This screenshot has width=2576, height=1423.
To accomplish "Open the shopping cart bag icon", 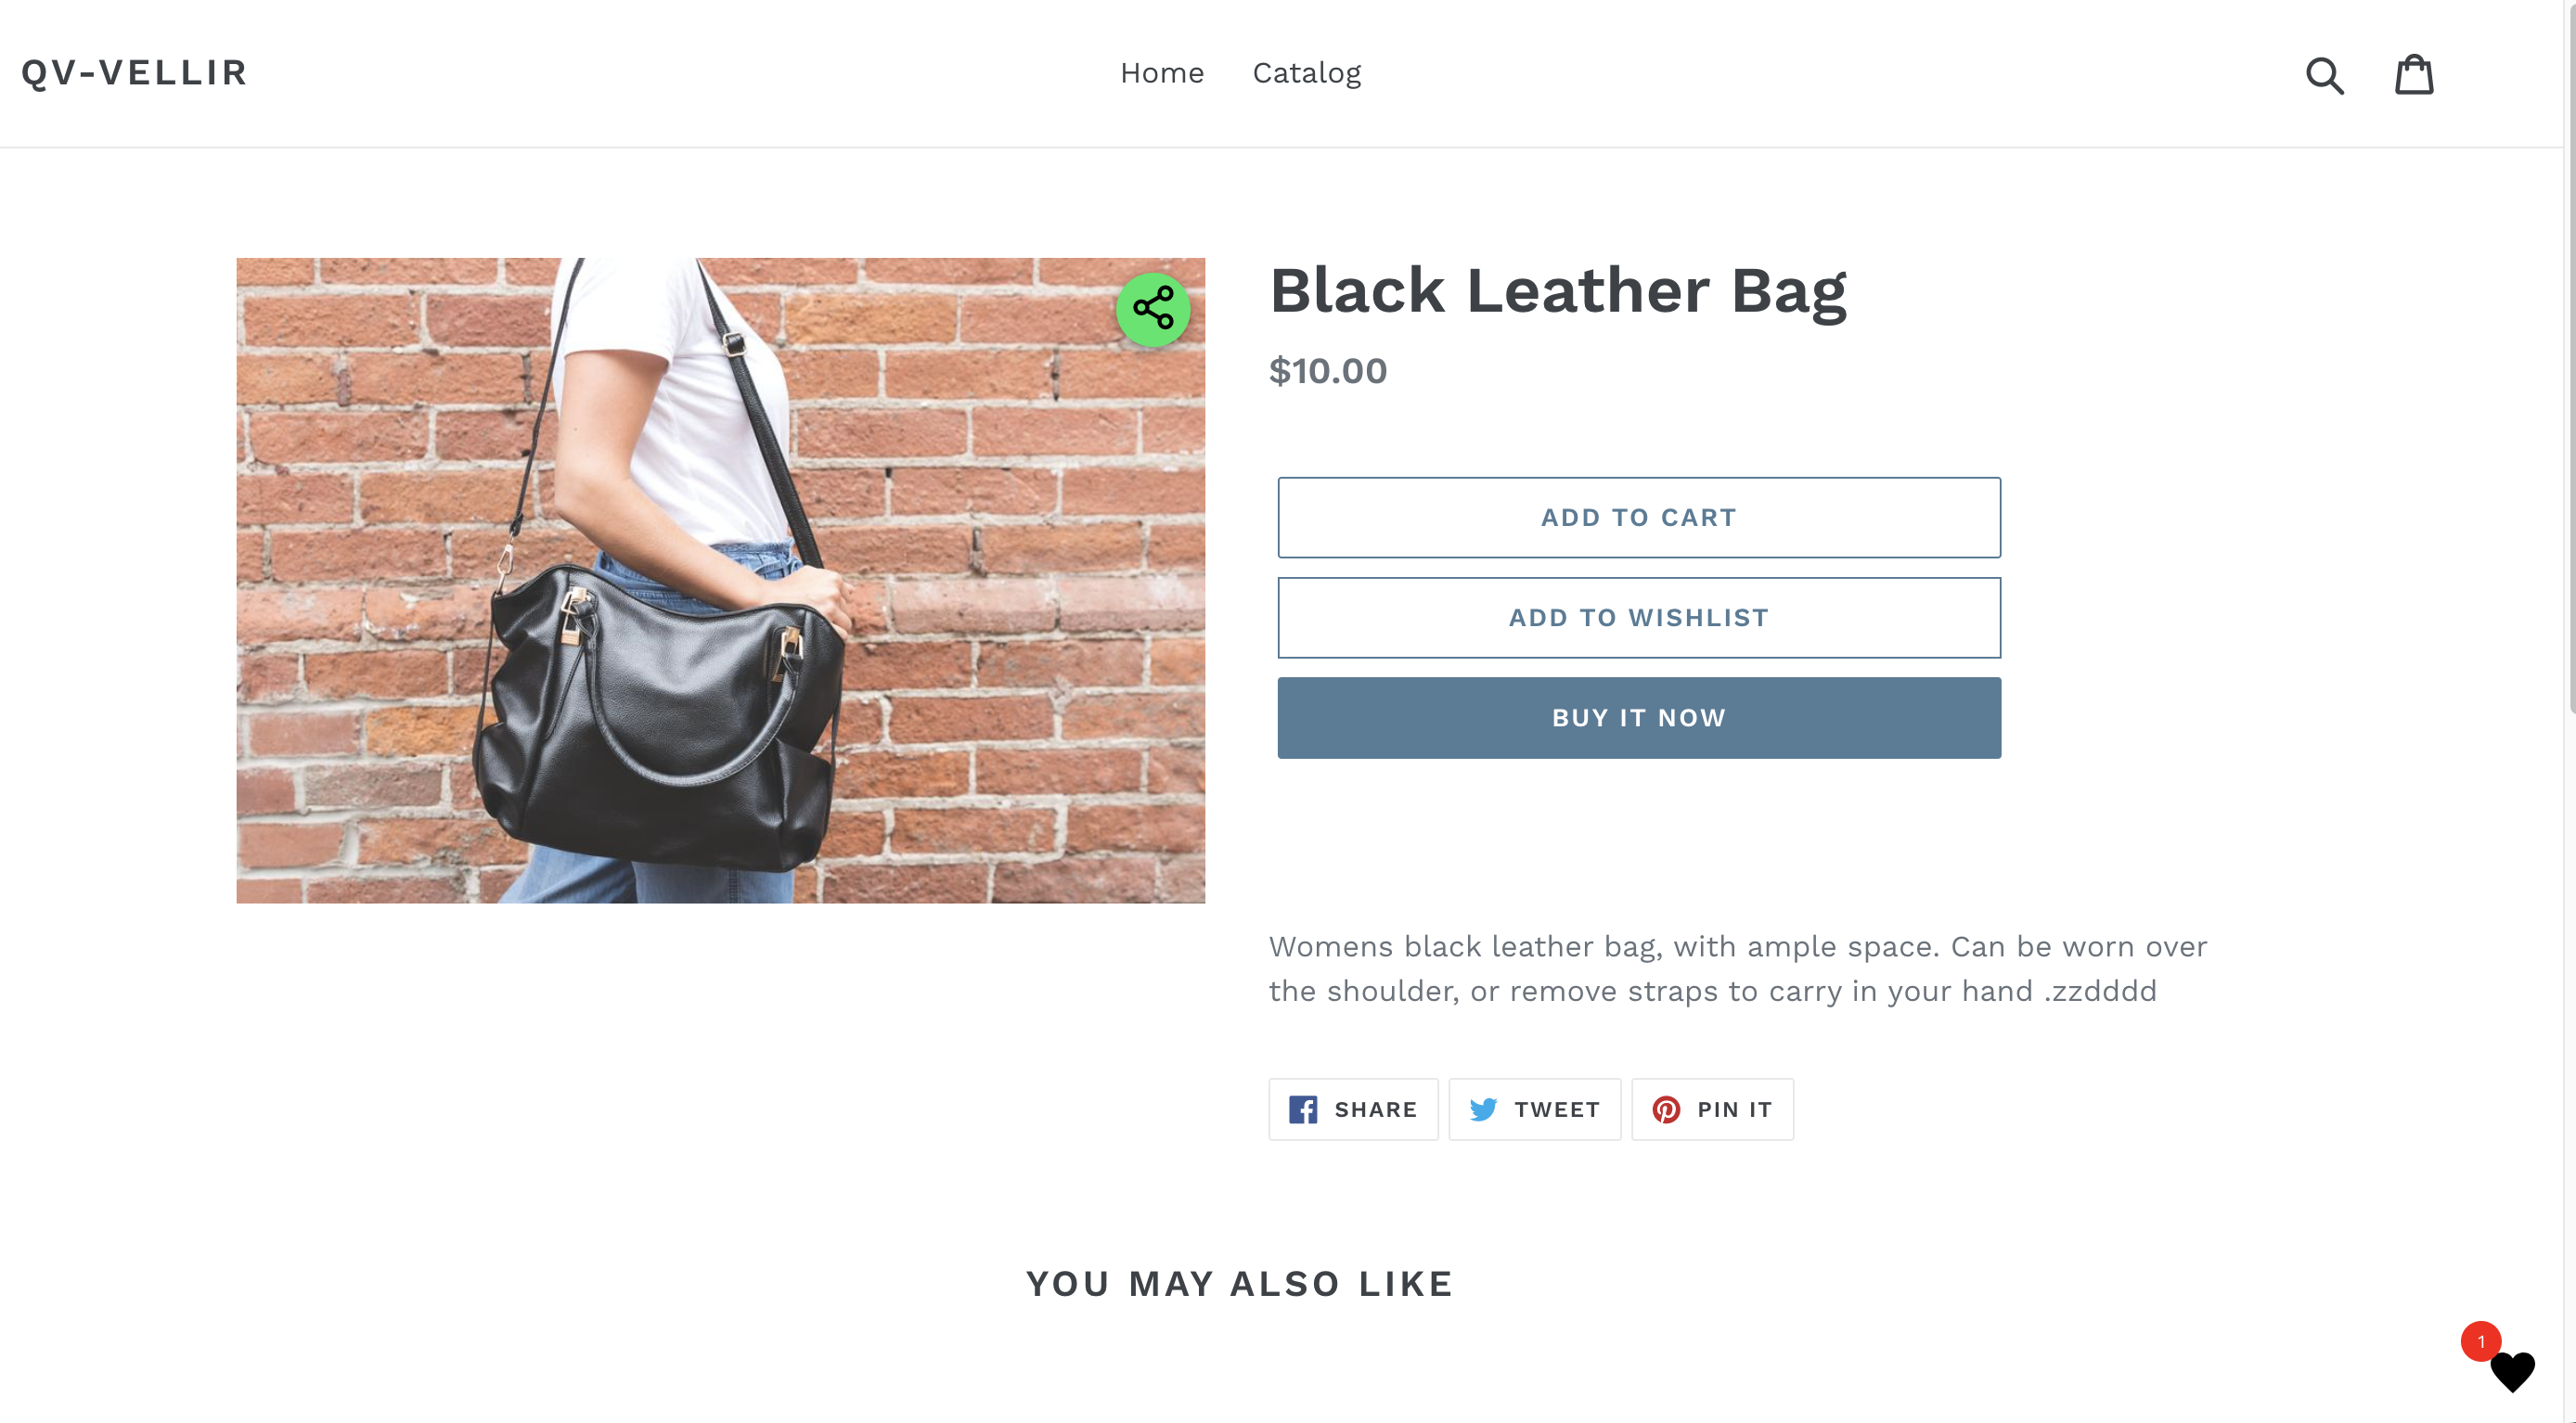I will [2413, 74].
